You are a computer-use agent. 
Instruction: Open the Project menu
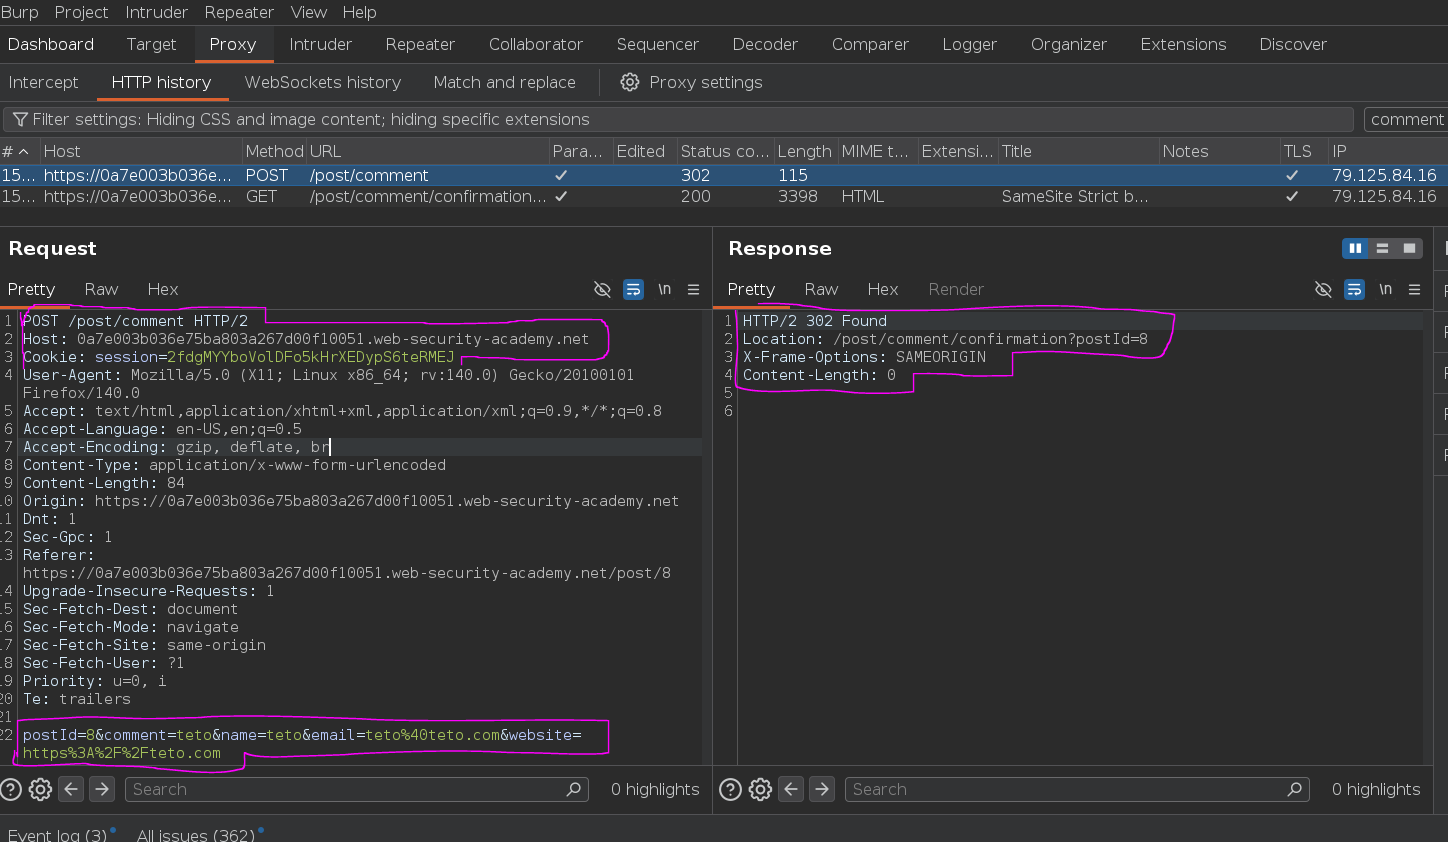[x=81, y=12]
